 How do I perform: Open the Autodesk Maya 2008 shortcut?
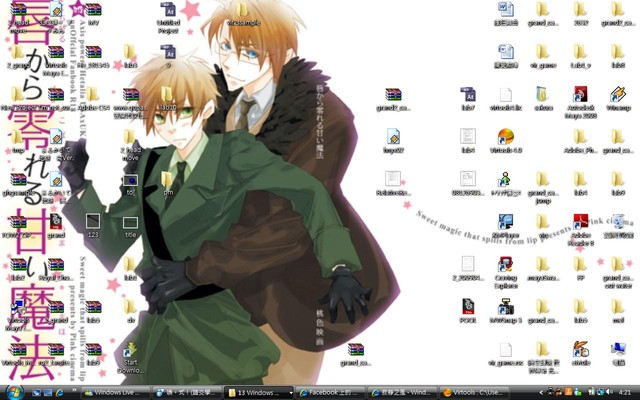(580, 102)
